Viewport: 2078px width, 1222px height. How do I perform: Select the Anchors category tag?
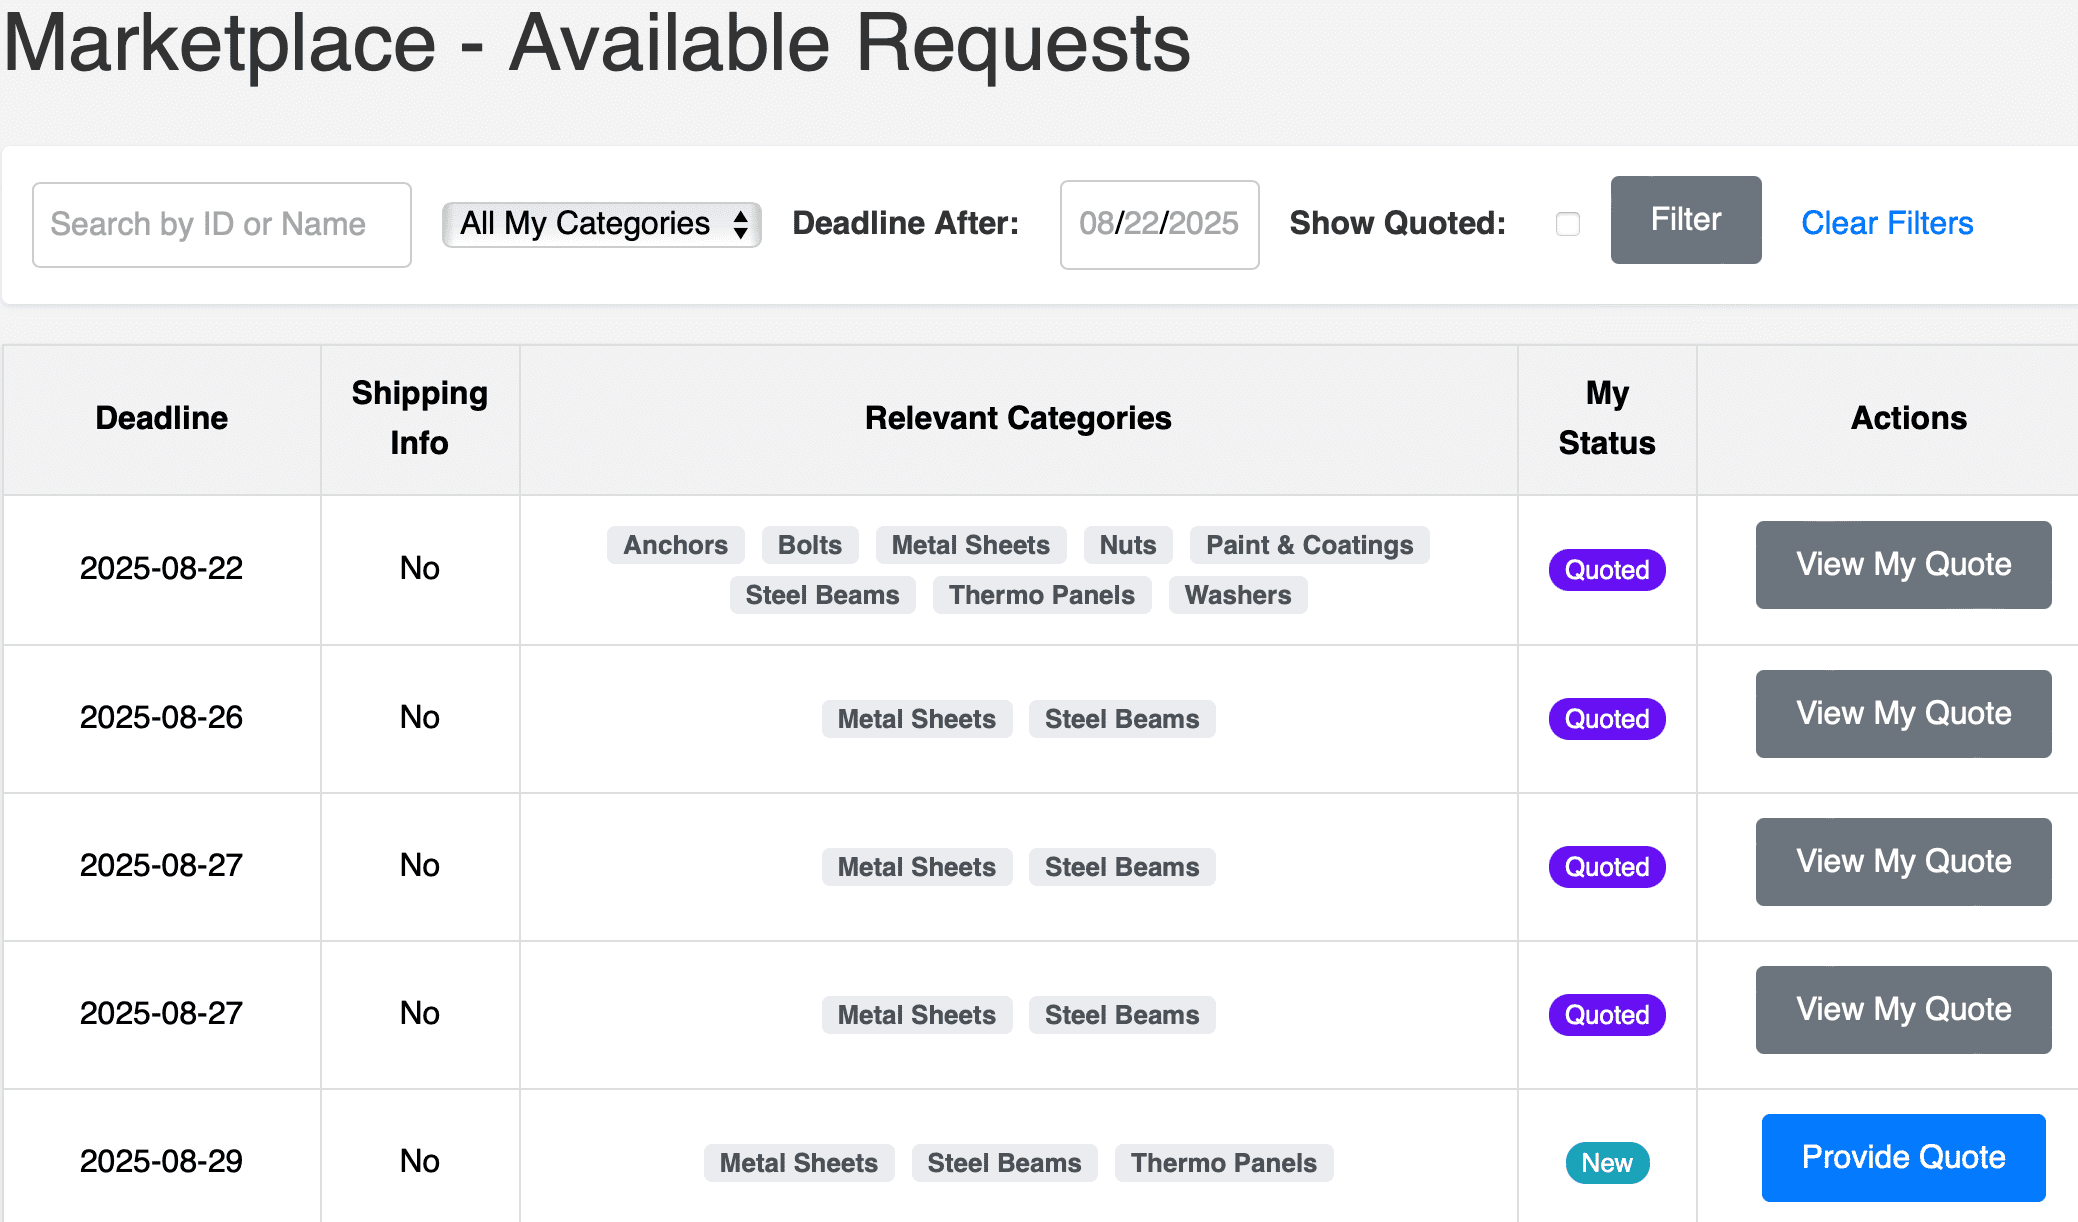(x=675, y=545)
